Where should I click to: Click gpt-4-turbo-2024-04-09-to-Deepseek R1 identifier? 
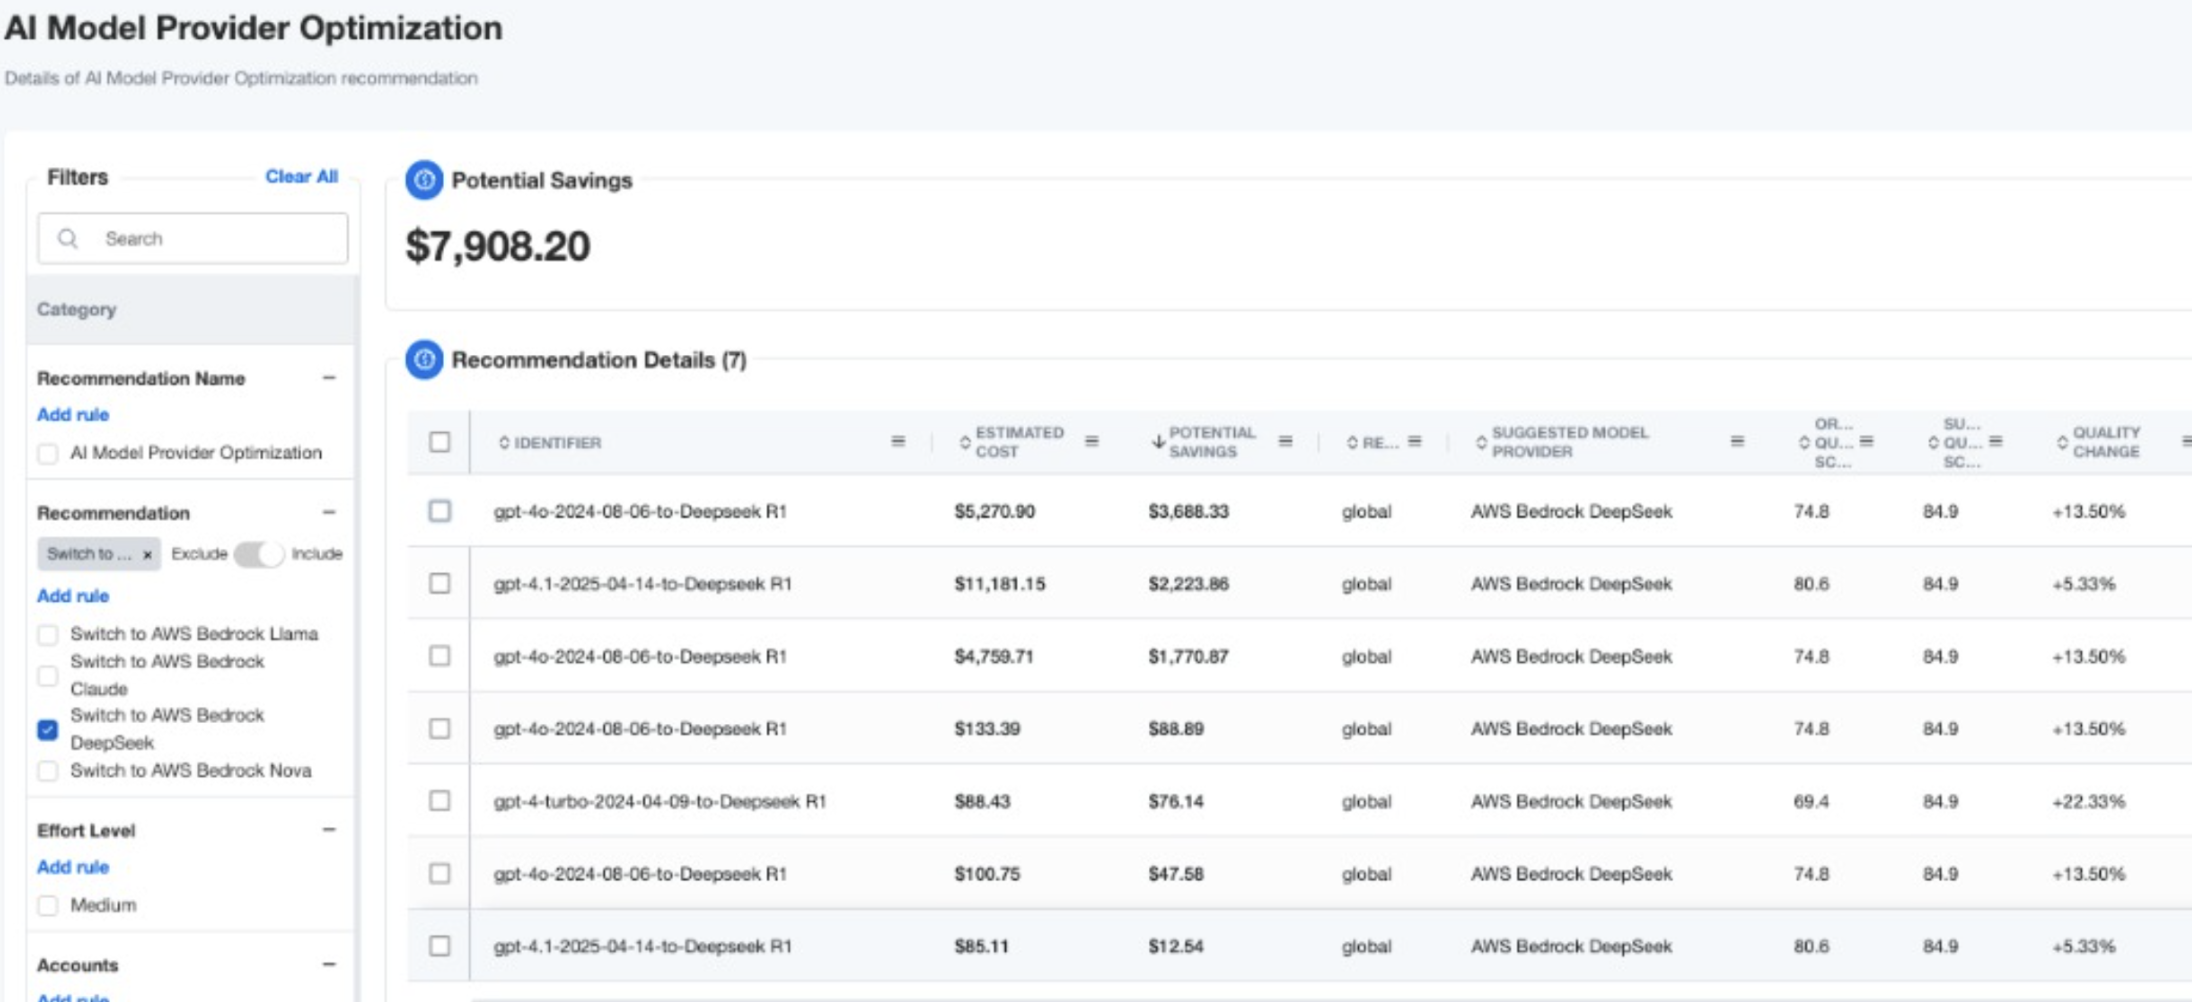pyautogui.click(x=660, y=801)
